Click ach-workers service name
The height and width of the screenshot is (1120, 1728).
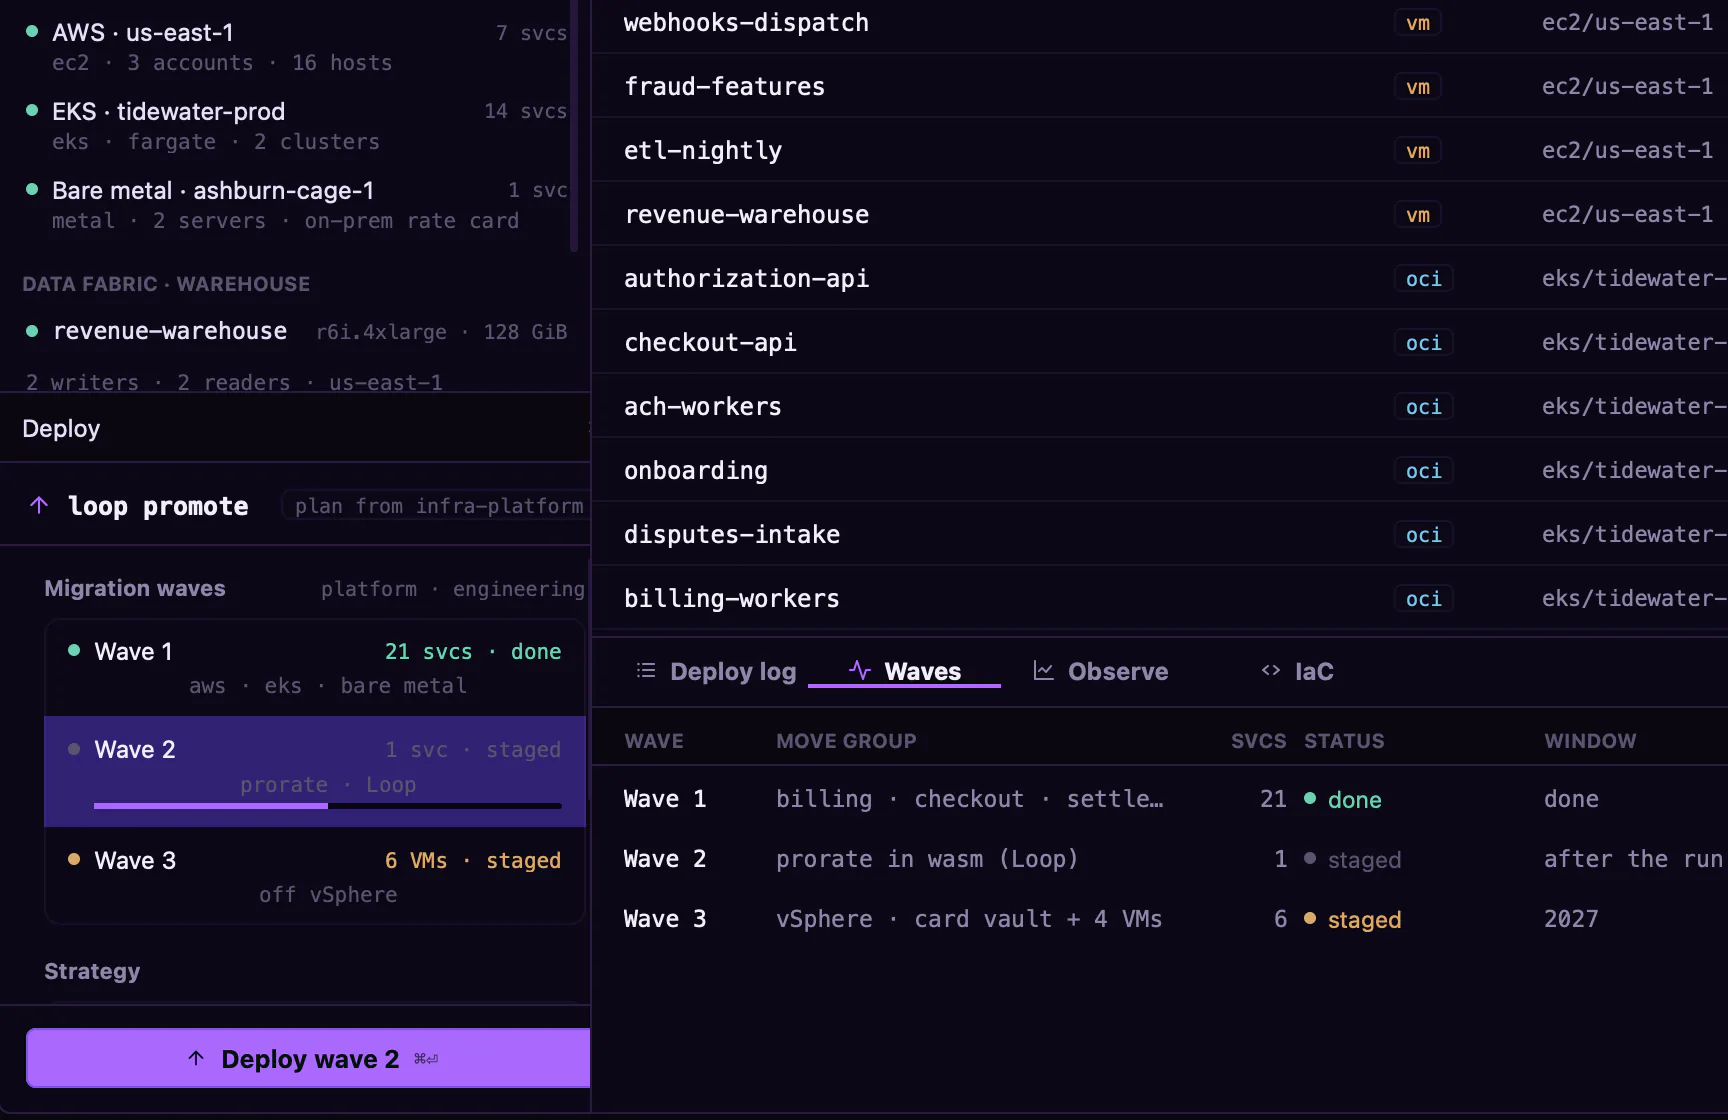703,407
